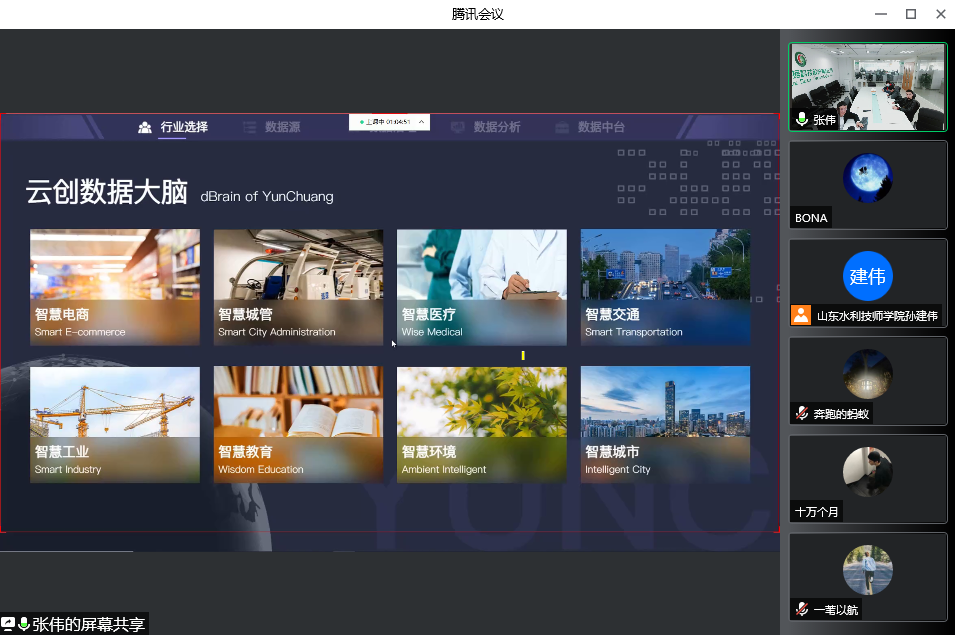Click orange host icon next to 山东水利技师学院孙建伟
Image resolution: width=955 pixels, height=635 pixels.
click(x=801, y=315)
